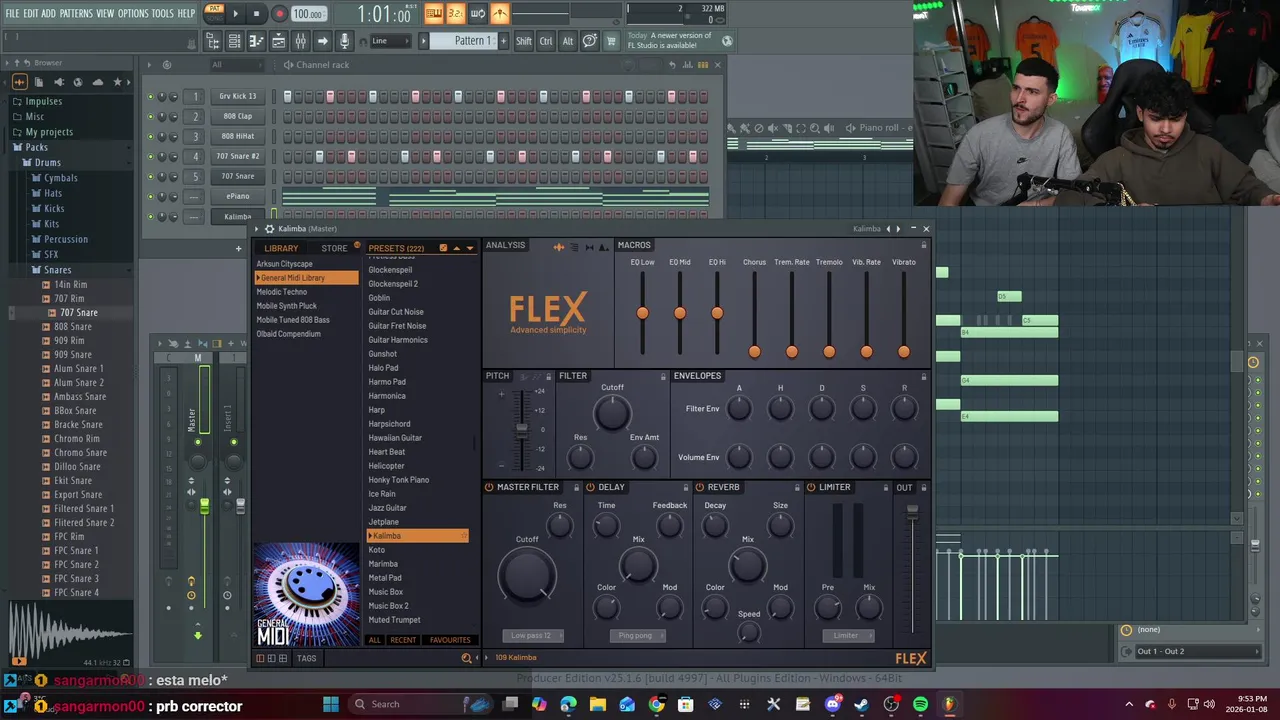1280x720 pixels.
Task: Click the Shift modifier button
Action: (x=524, y=41)
